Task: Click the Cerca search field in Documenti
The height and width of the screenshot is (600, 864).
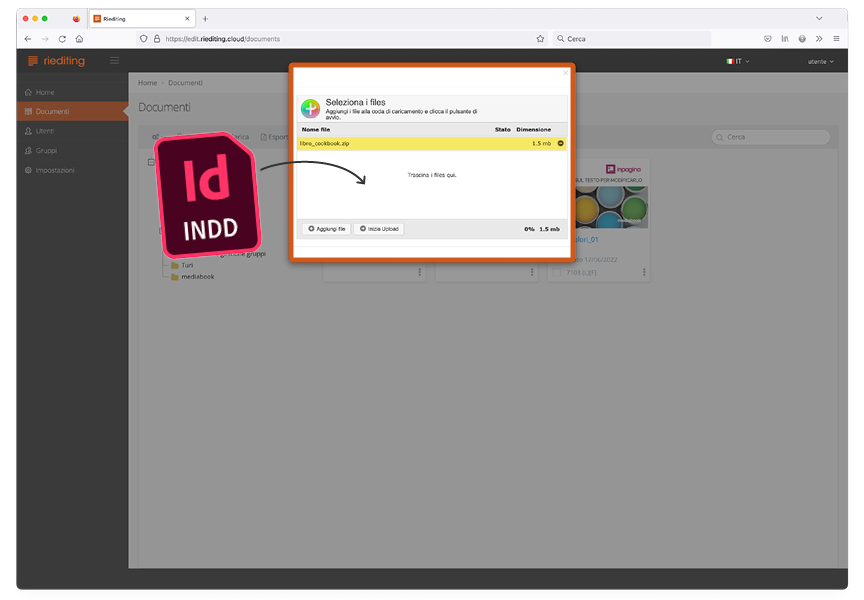Action: point(772,137)
